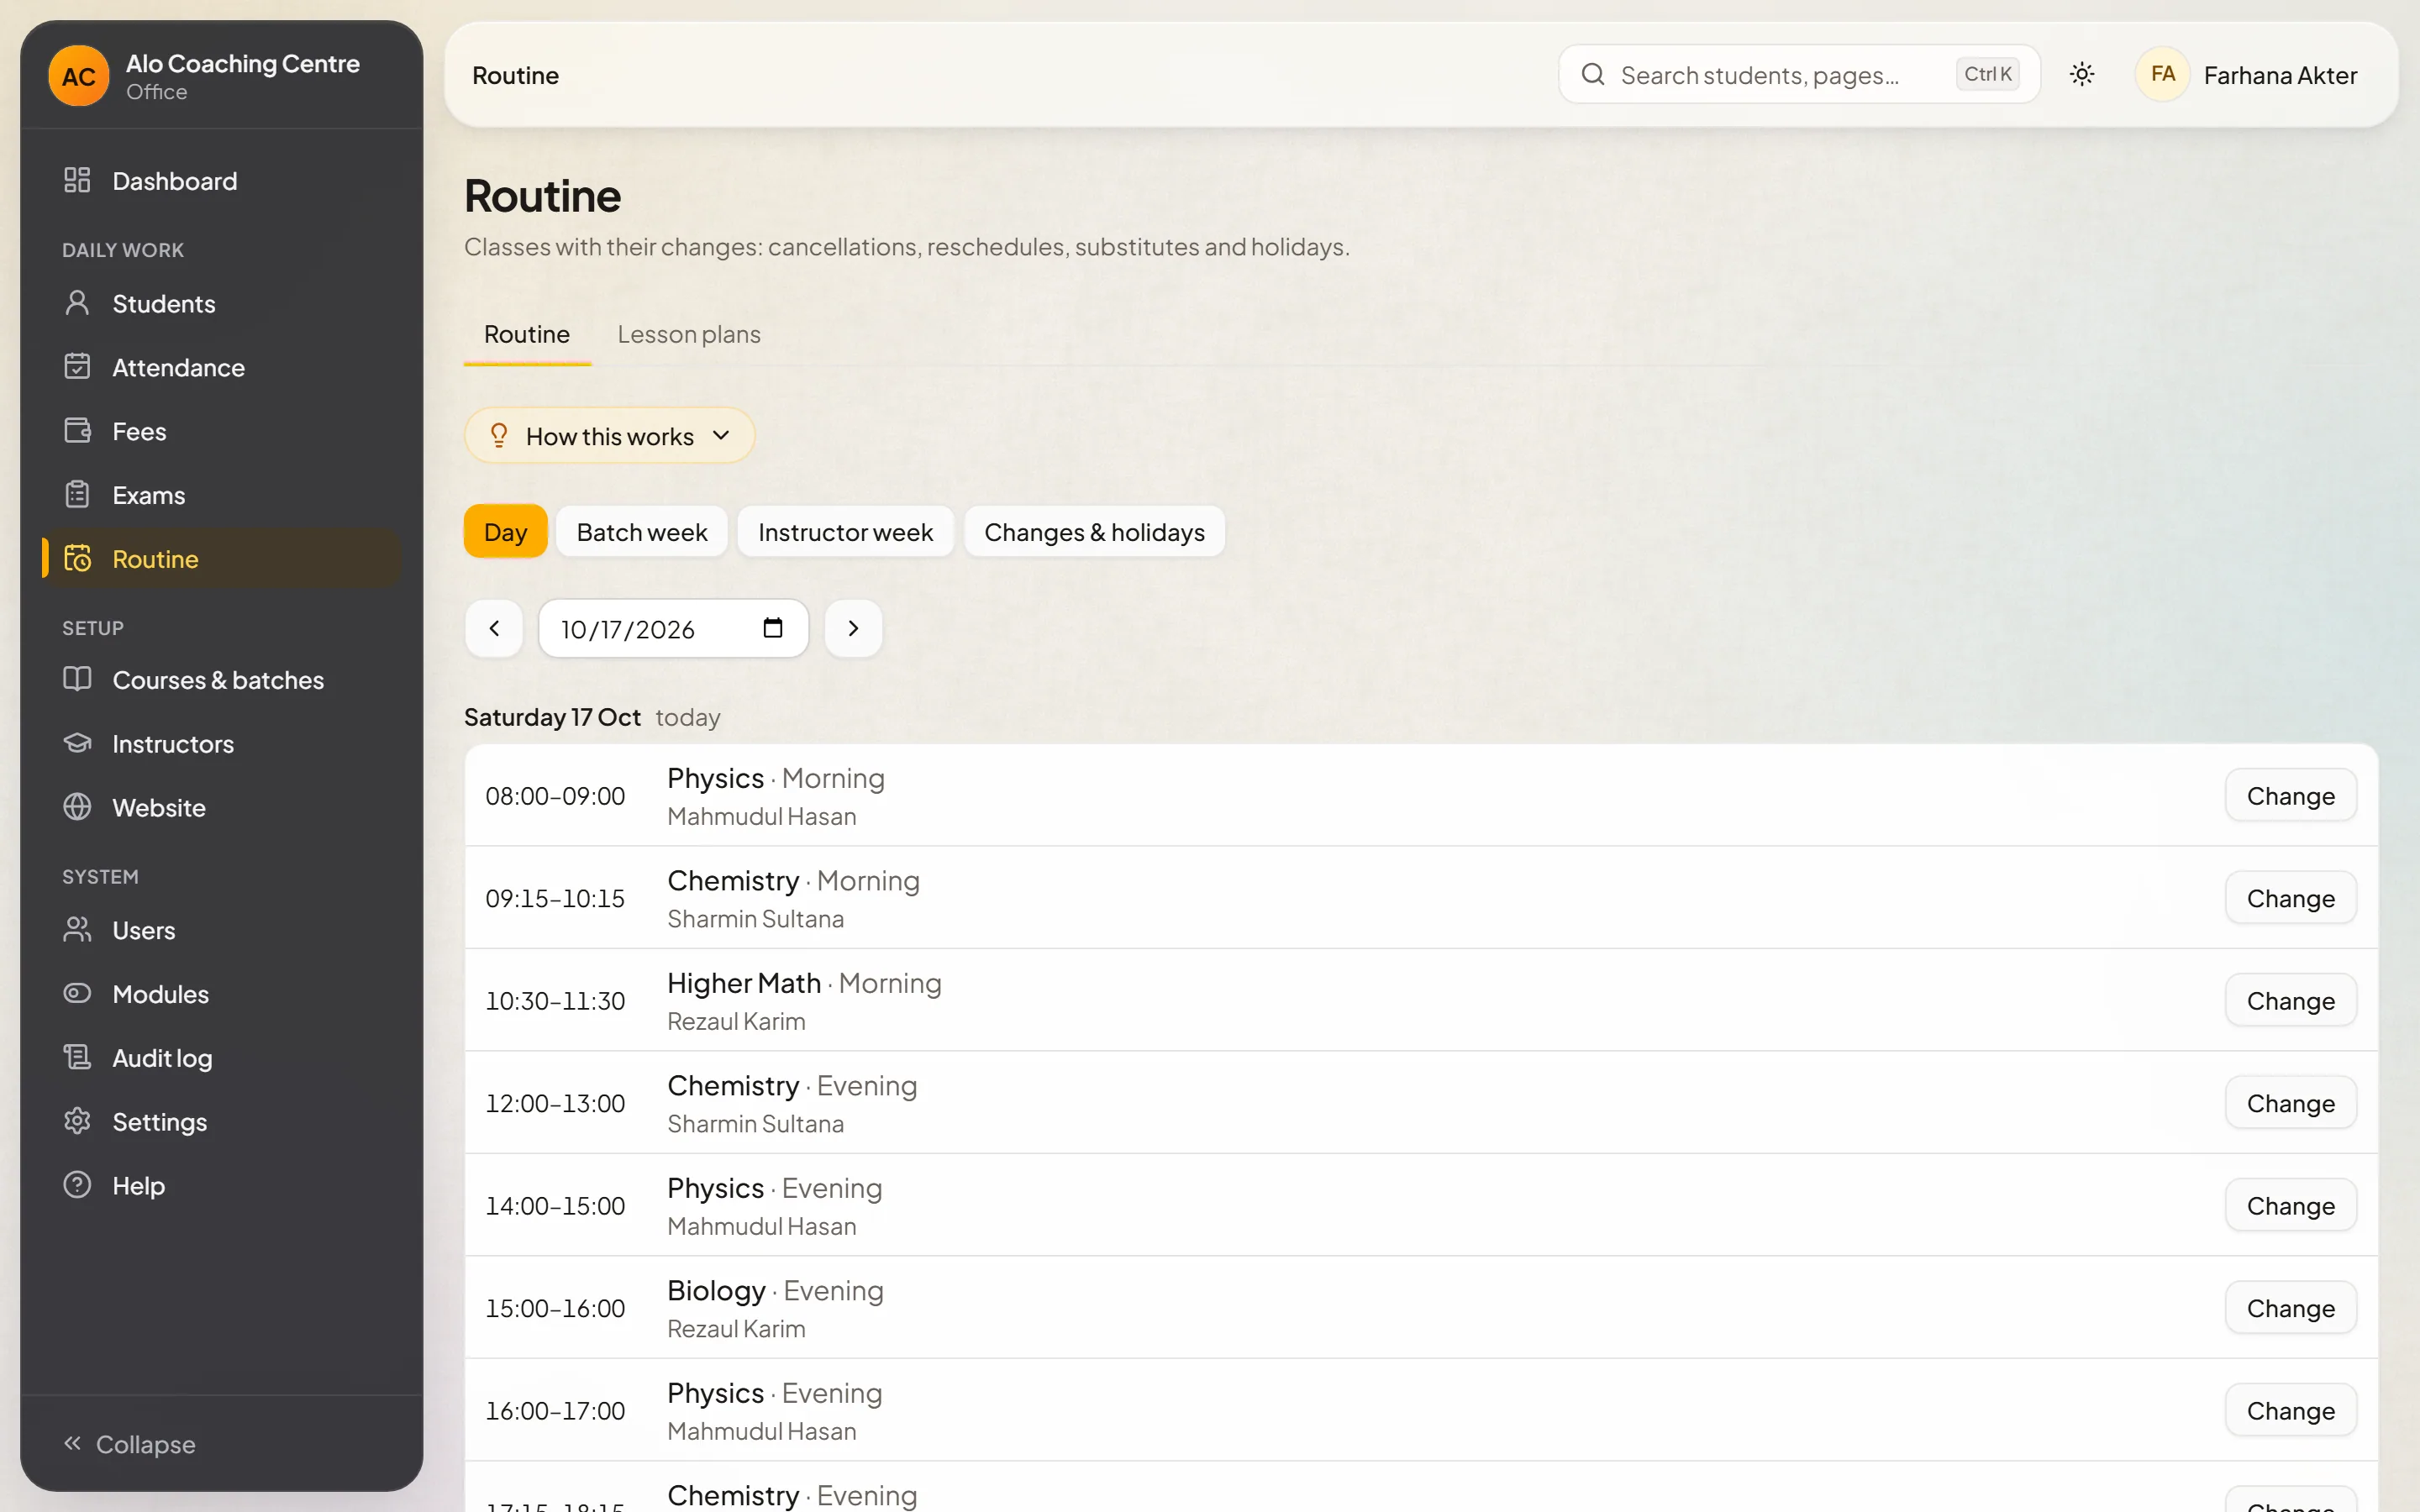Switch to Instructor week view
2420x1512 pixels.
coord(846,532)
